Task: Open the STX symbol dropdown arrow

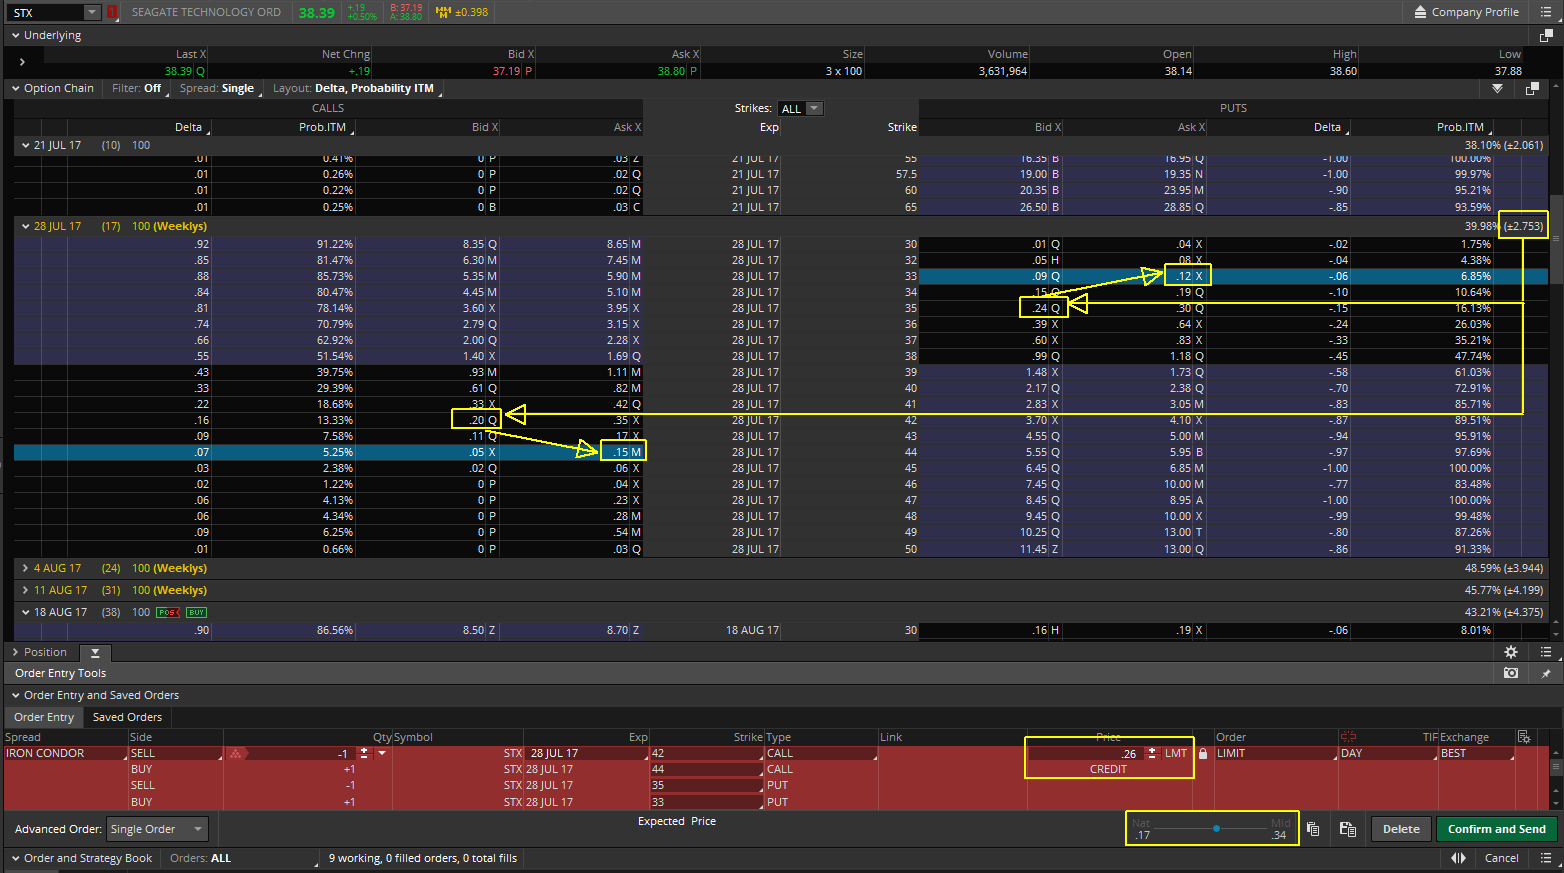Action: click(x=91, y=12)
